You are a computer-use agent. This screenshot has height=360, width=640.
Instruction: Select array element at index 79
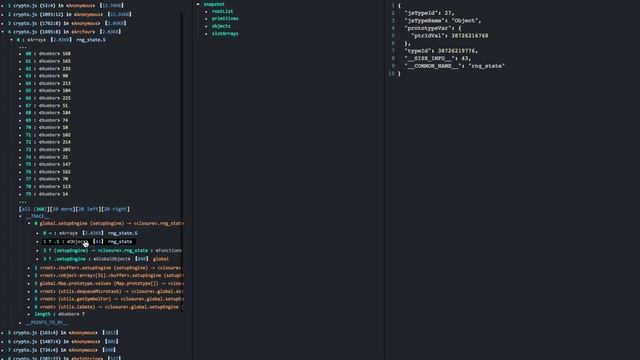(x=47, y=194)
